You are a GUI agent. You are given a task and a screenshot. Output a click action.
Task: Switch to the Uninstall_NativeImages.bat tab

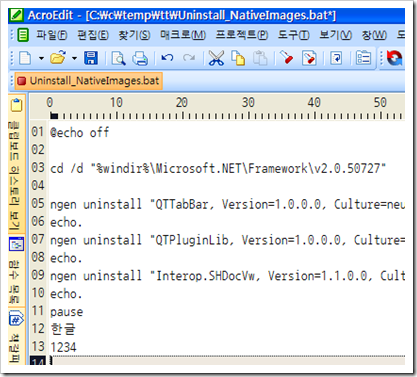tap(89, 81)
